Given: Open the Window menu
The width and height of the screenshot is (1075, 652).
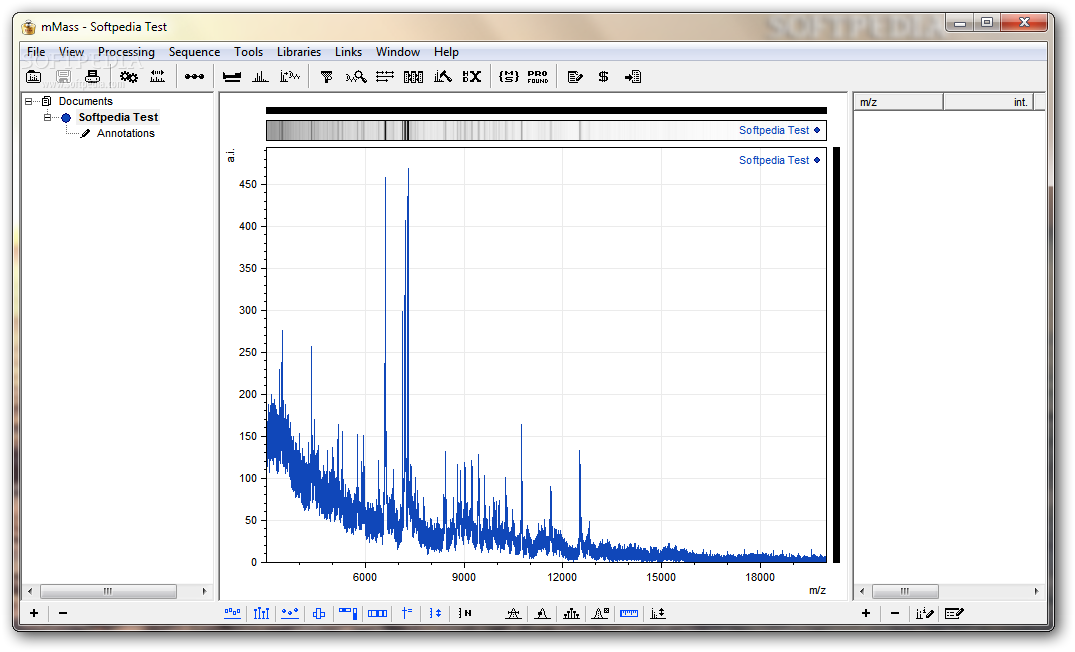Looking at the screenshot, I should click(398, 52).
